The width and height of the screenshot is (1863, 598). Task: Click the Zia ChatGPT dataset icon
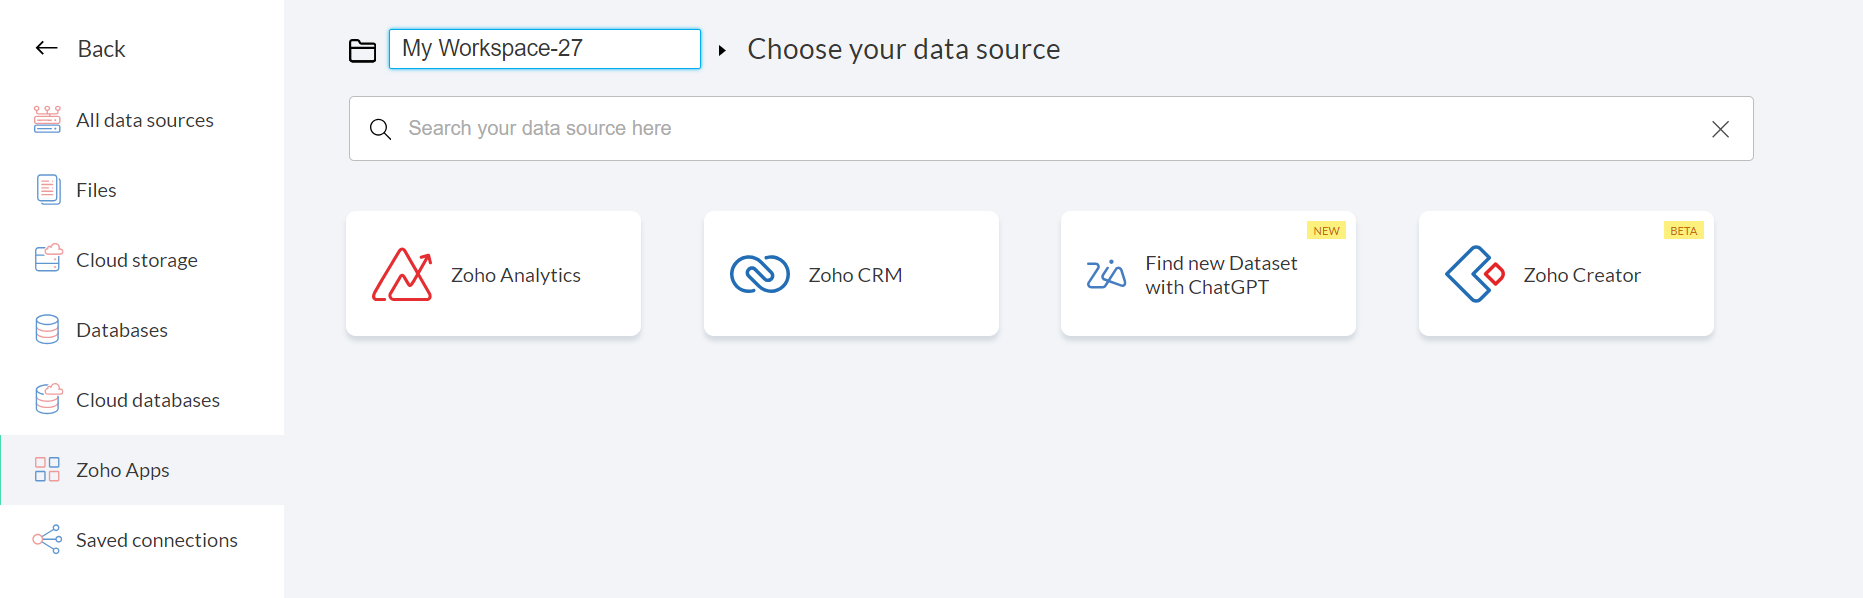(x=1106, y=274)
